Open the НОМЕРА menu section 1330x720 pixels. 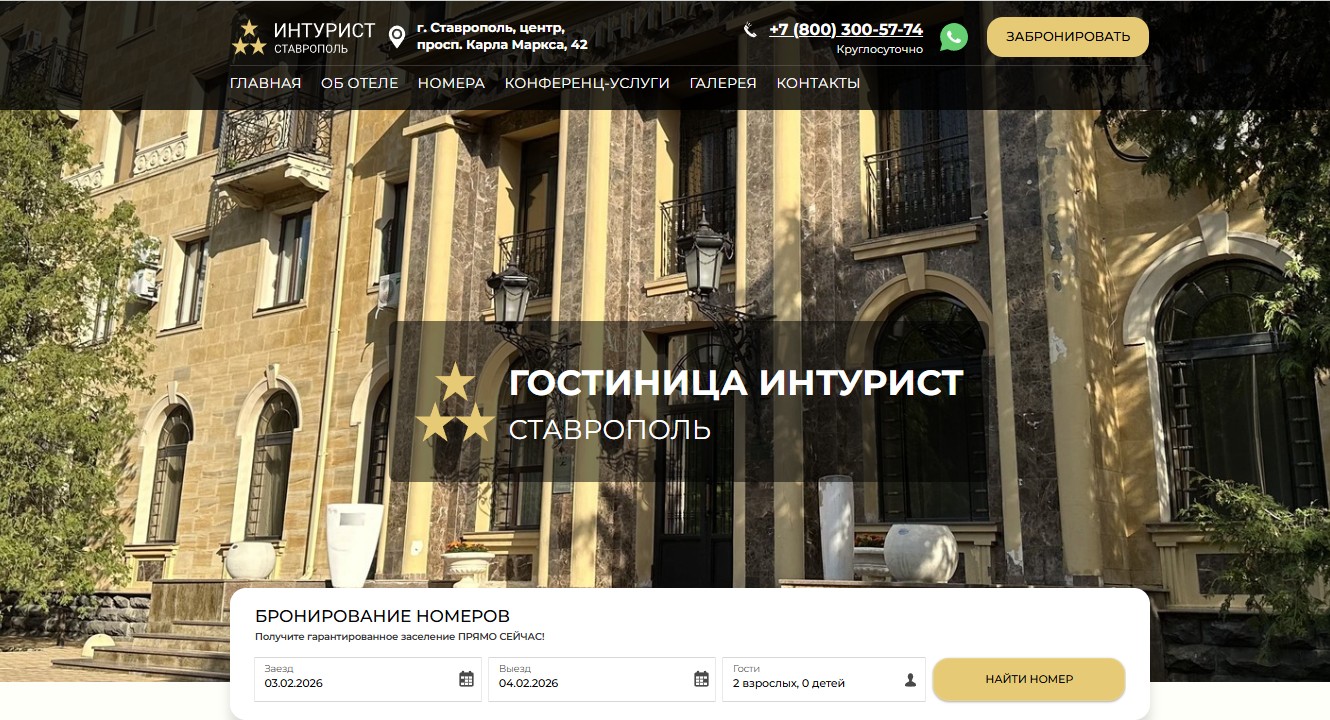tap(451, 83)
